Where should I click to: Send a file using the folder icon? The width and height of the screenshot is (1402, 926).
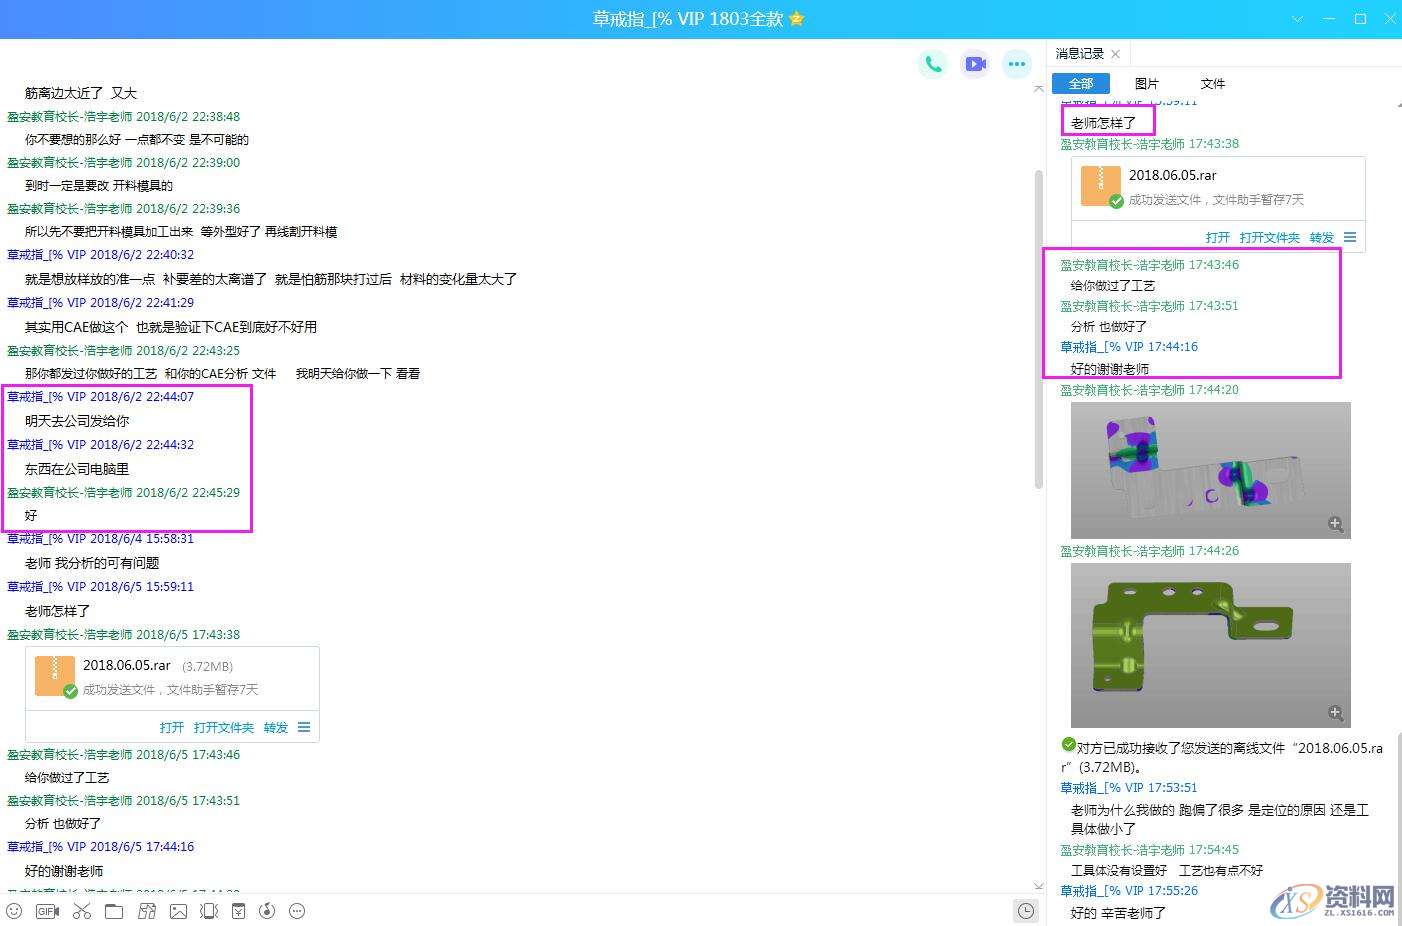point(114,911)
